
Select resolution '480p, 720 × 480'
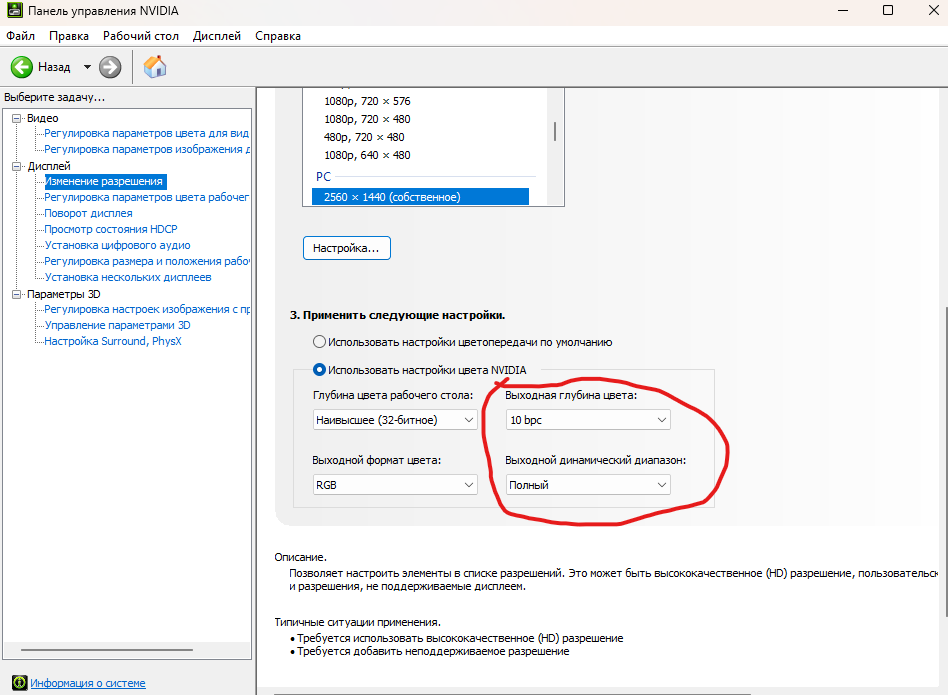(364, 137)
